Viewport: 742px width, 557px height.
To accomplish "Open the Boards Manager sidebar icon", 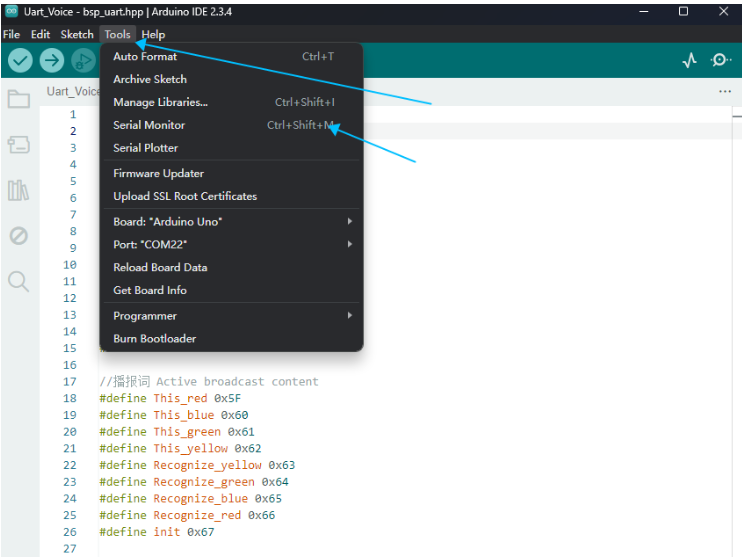I will click(x=19, y=144).
